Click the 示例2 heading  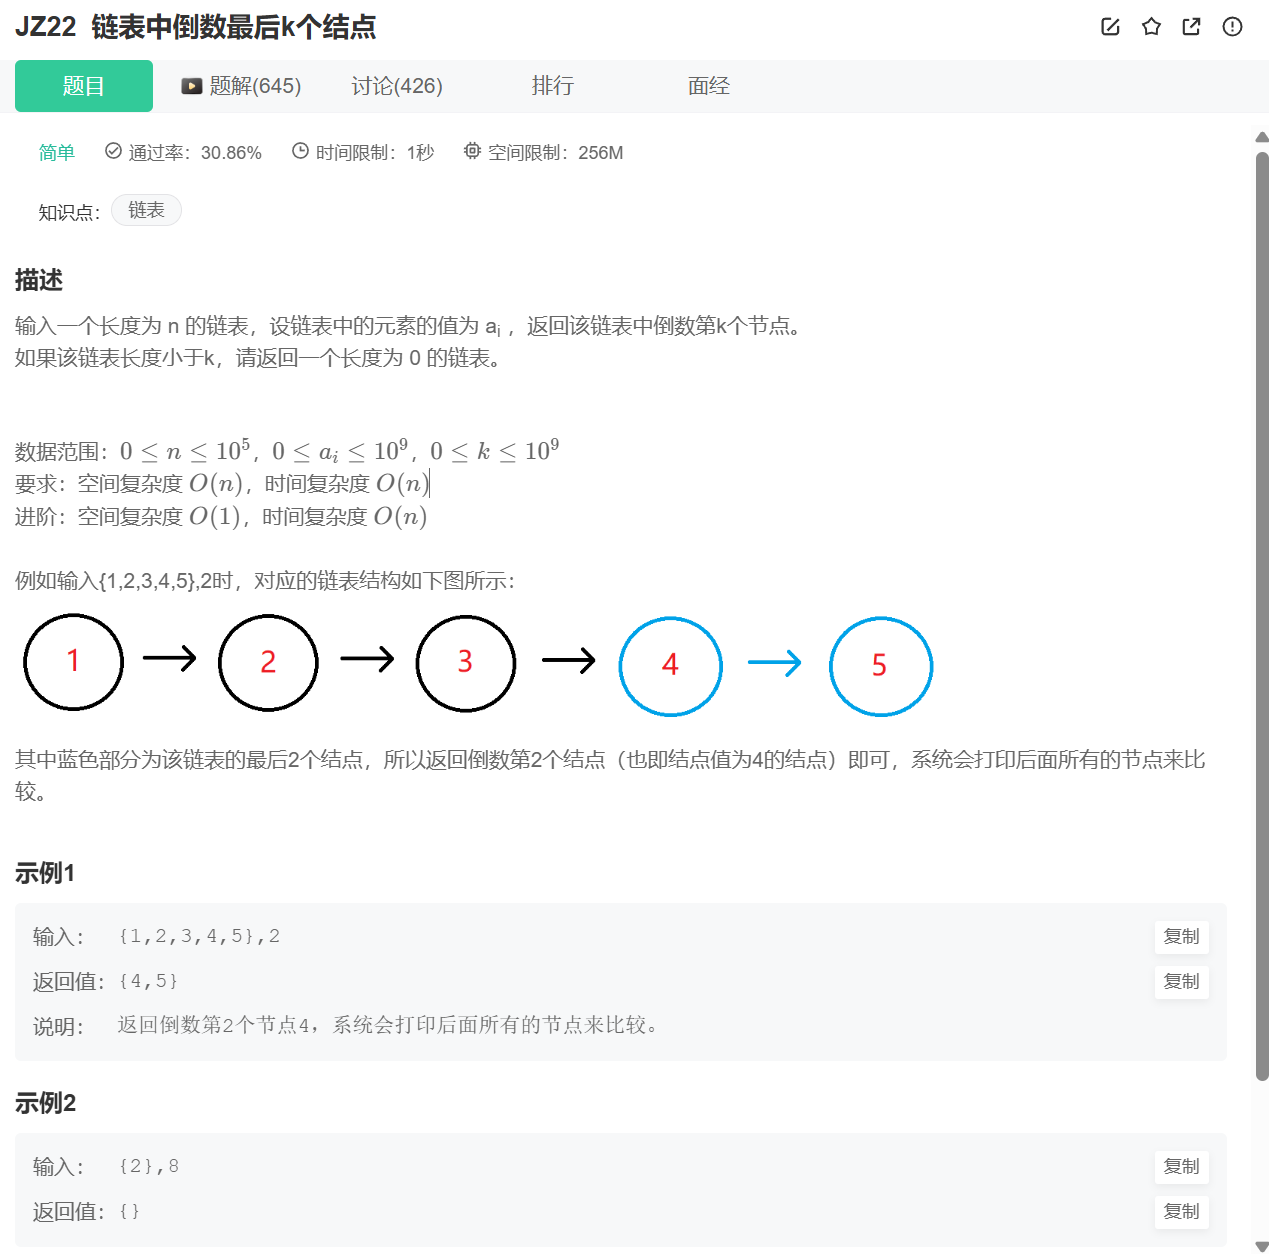click(x=45, y=1103)
